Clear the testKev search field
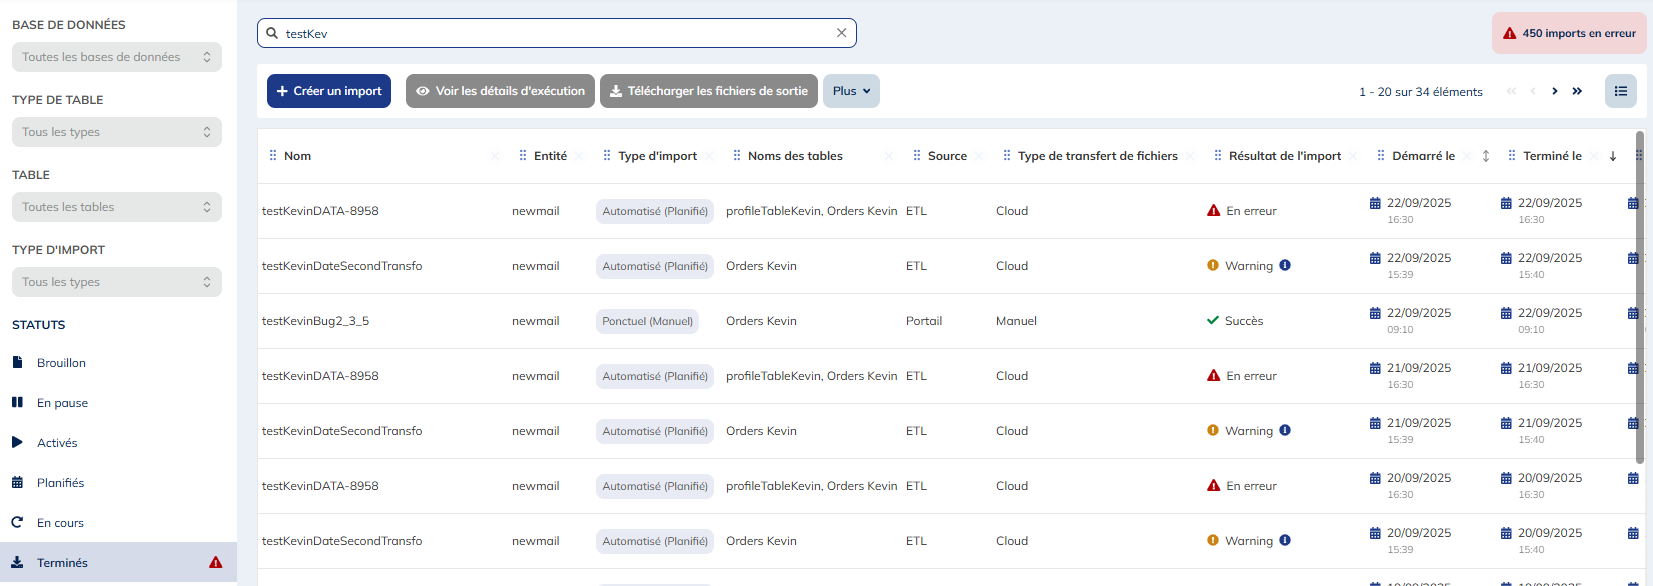Viewport: 1653px width, 586px height. (x=841, y=33)
